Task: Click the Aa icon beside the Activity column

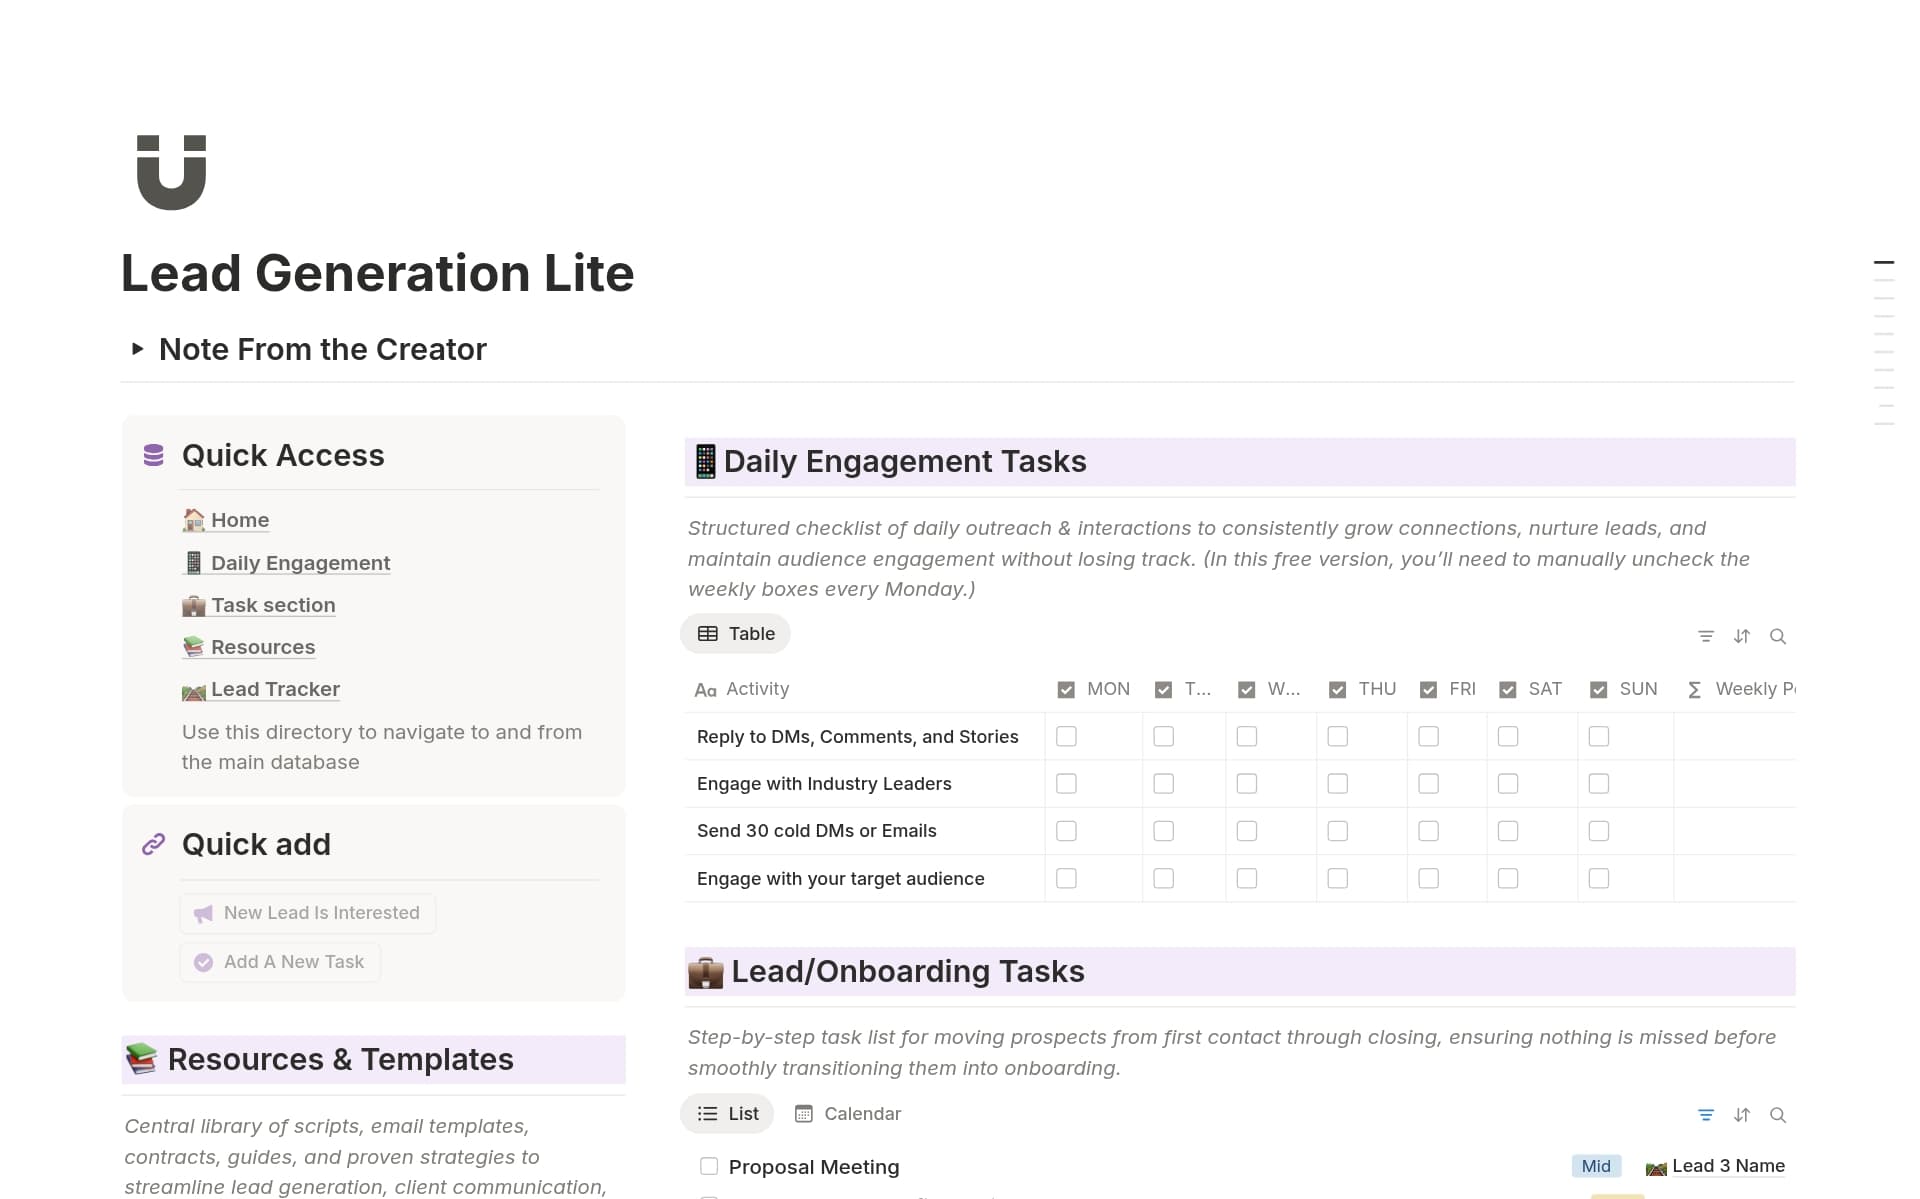Action: click(704, 688)
